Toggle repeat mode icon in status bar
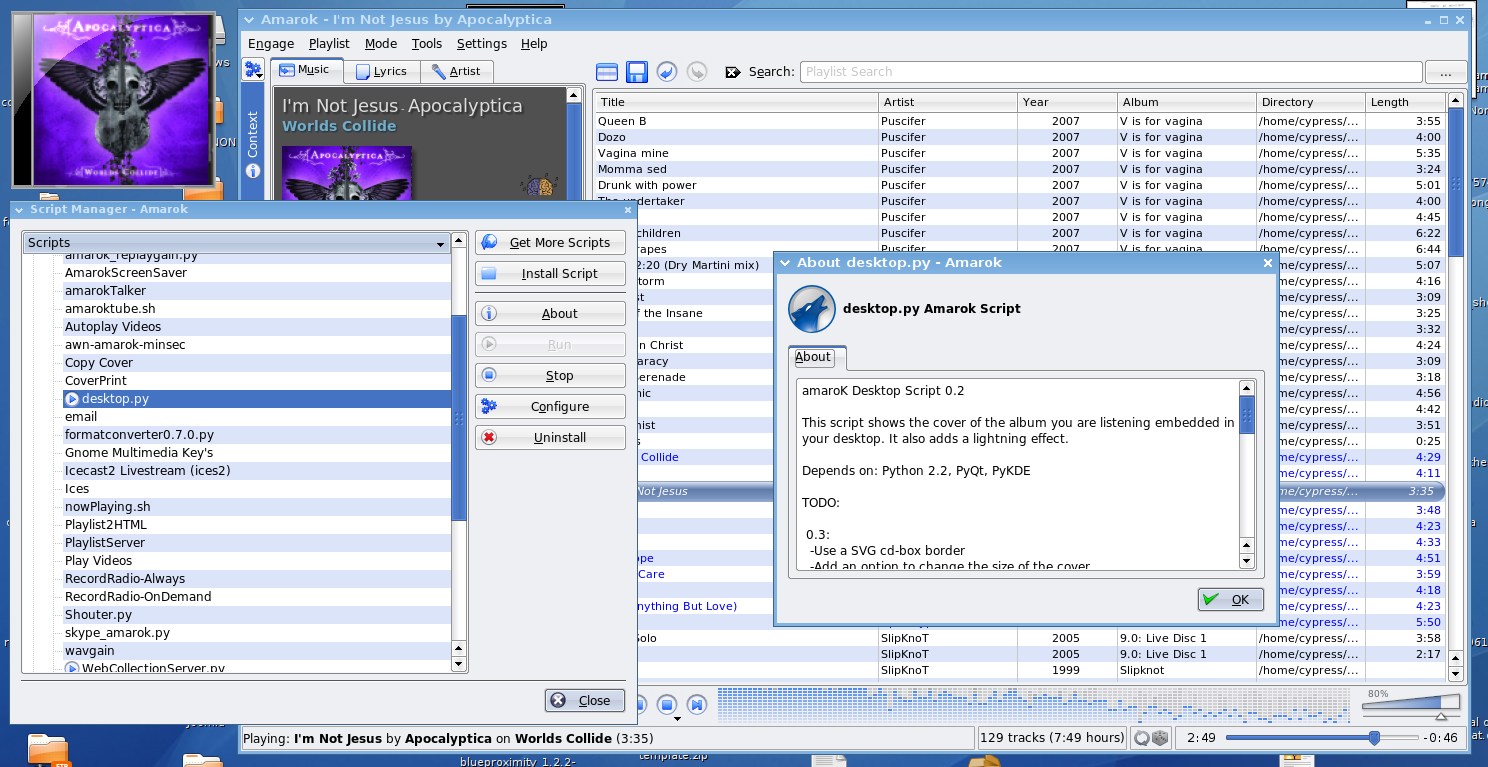This screenshot has width=1488, height=767. click(1141, 738)
